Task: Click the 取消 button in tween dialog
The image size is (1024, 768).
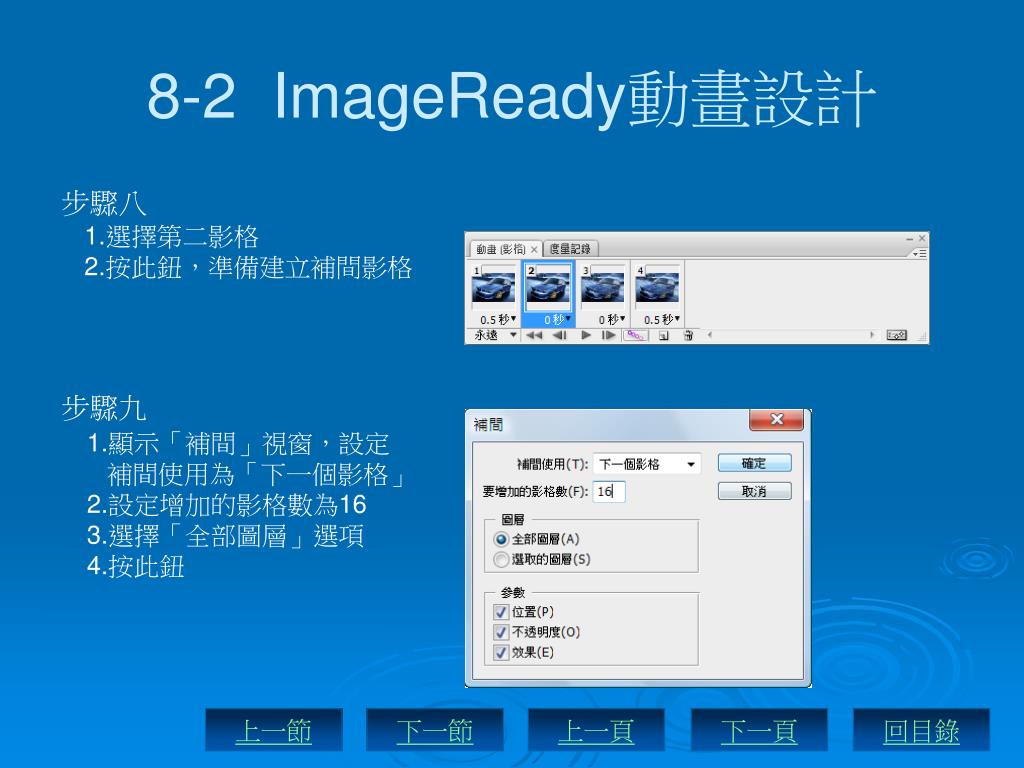Action: tap(754, 491)
